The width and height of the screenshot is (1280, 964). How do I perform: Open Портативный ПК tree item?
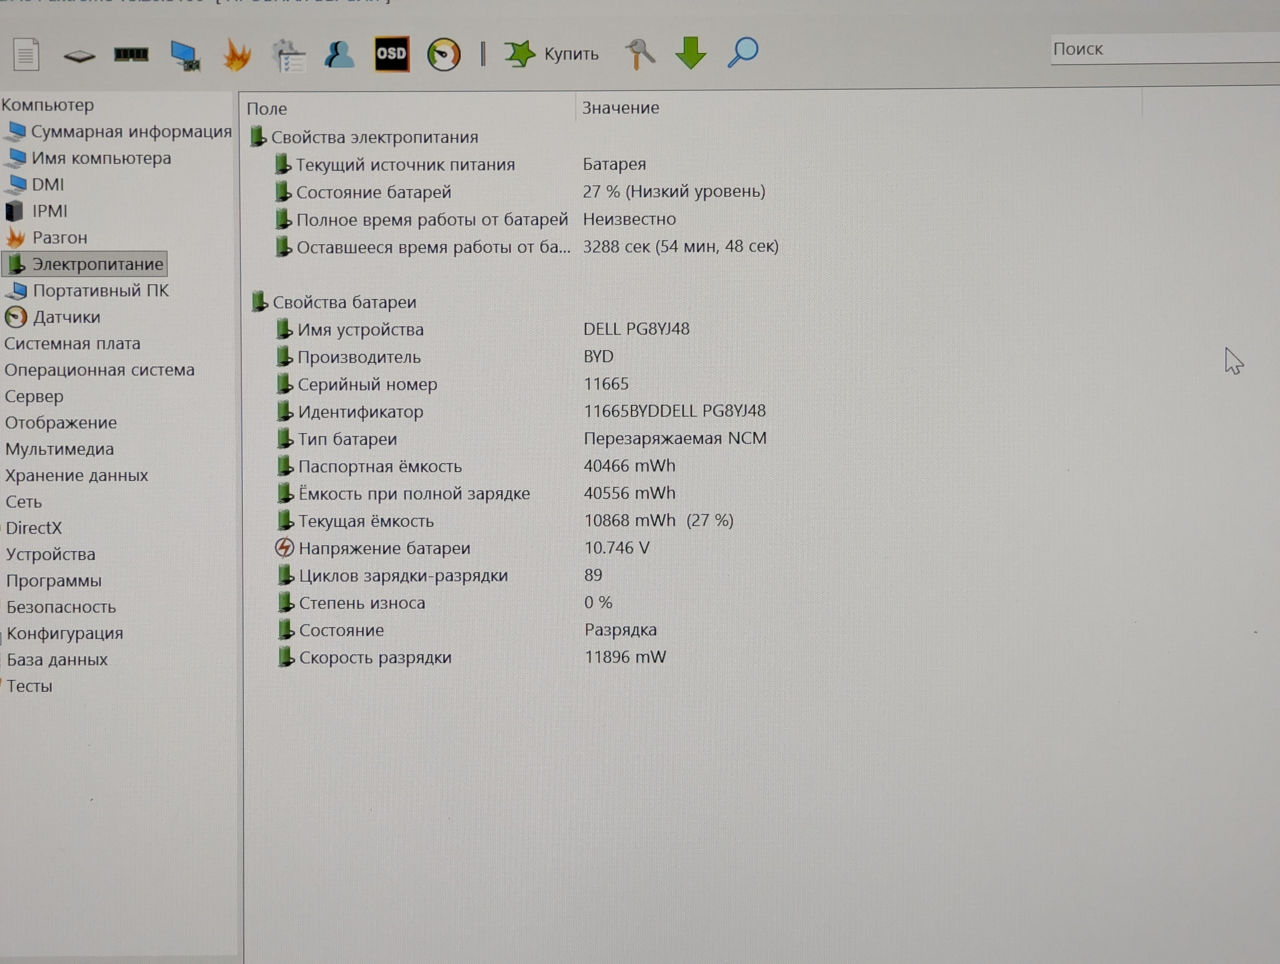[87, 290]
